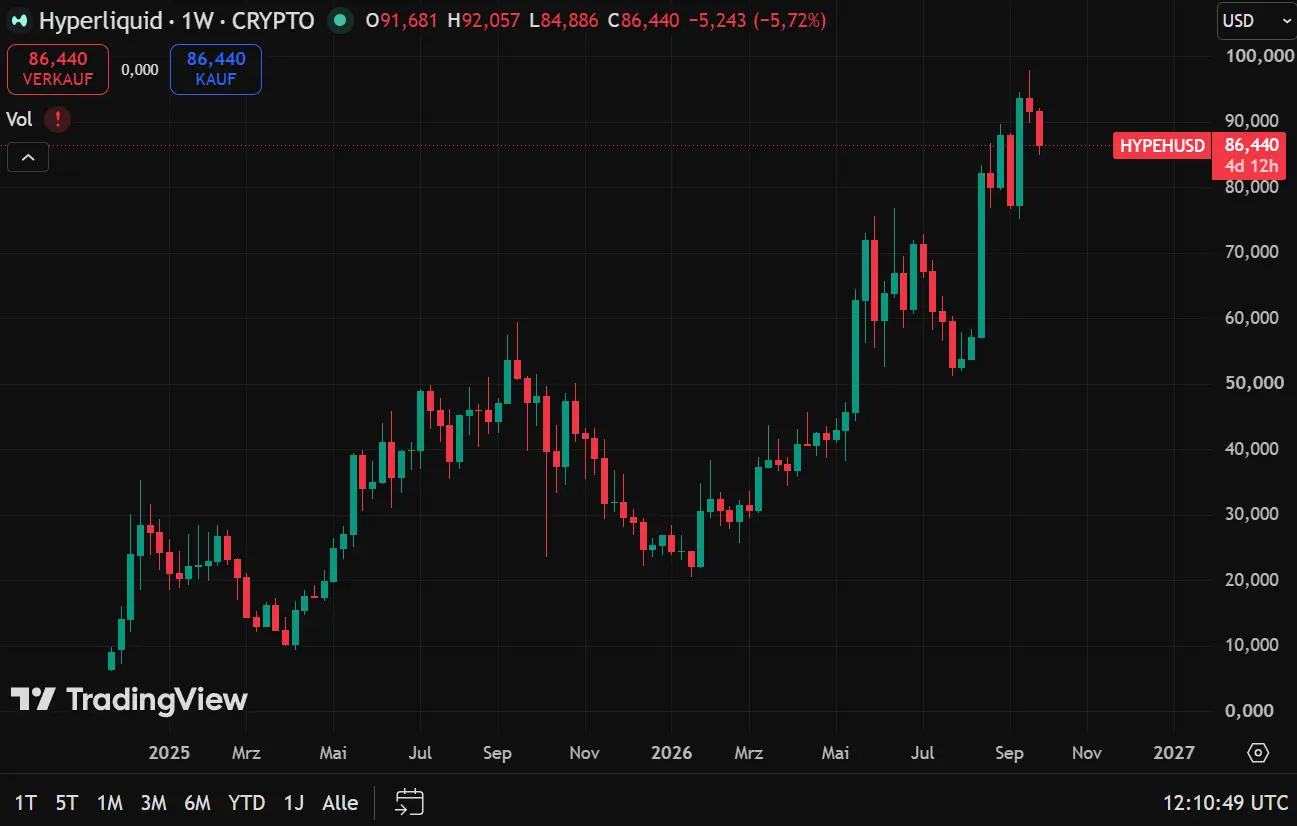Screen dimensions: 1297x826
Task: Click the 2026 label on the time axis
Action: [671, 753]
